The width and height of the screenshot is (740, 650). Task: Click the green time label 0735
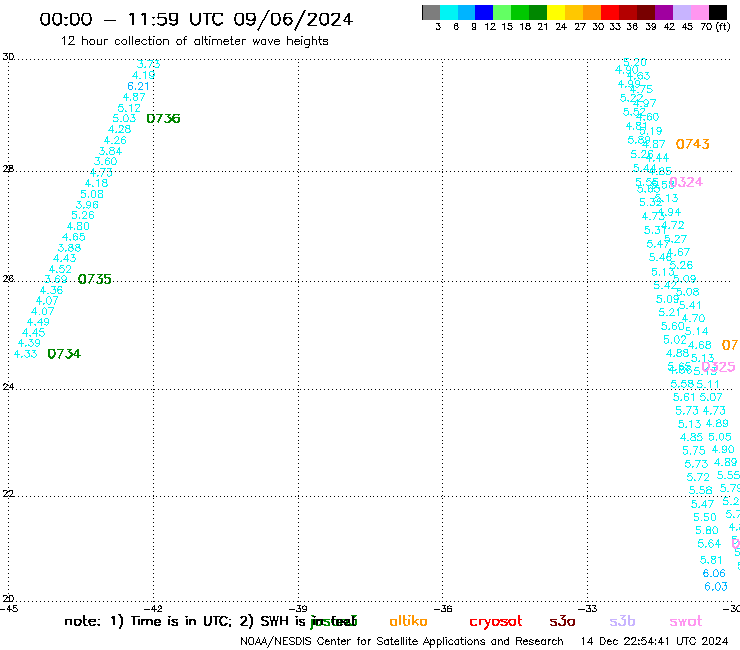(94, 279)
